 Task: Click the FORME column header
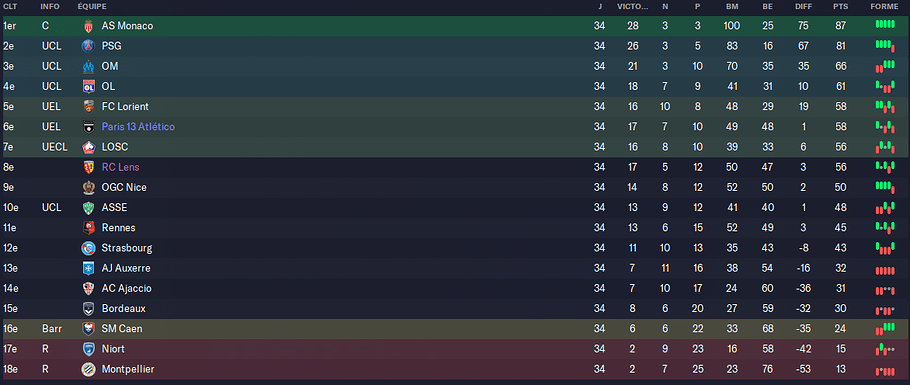click(x=885, y=6)
